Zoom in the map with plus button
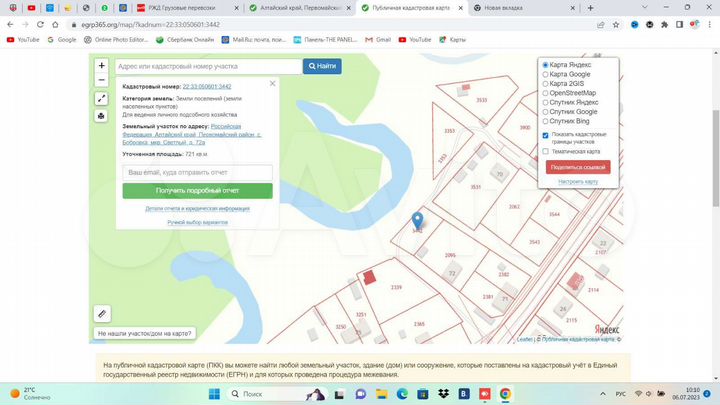The width and height of the screenshot is (720, 405). click(101, 65)
